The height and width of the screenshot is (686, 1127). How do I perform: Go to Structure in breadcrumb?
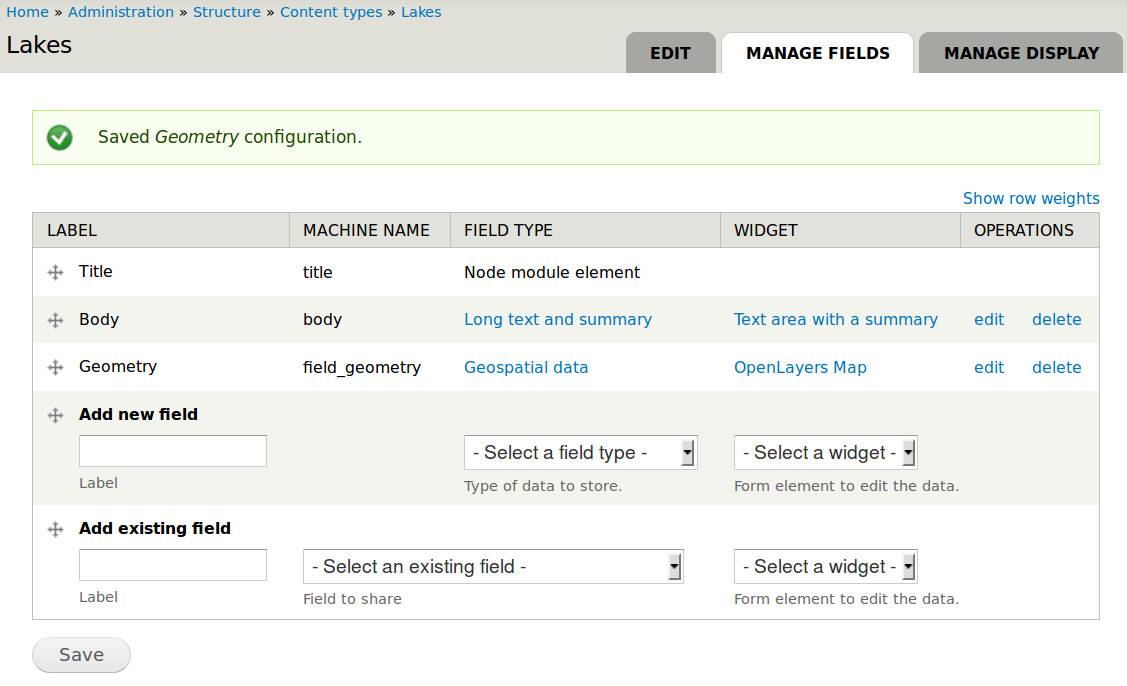(x=227, y=12)
